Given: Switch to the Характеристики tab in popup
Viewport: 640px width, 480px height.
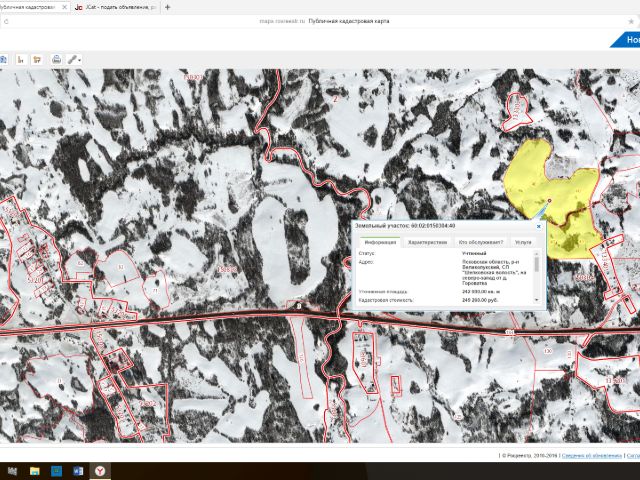Looking at the screenshot, I should point(427,242).
